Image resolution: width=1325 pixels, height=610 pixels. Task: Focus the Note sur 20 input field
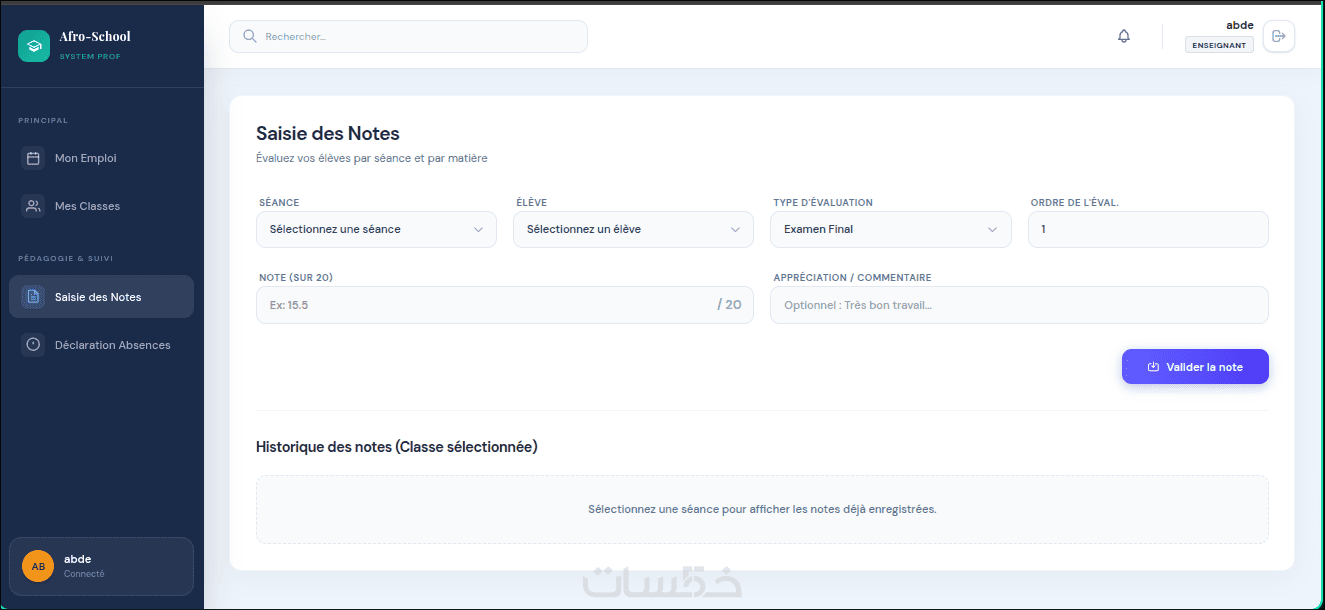[x=505, y=305]
